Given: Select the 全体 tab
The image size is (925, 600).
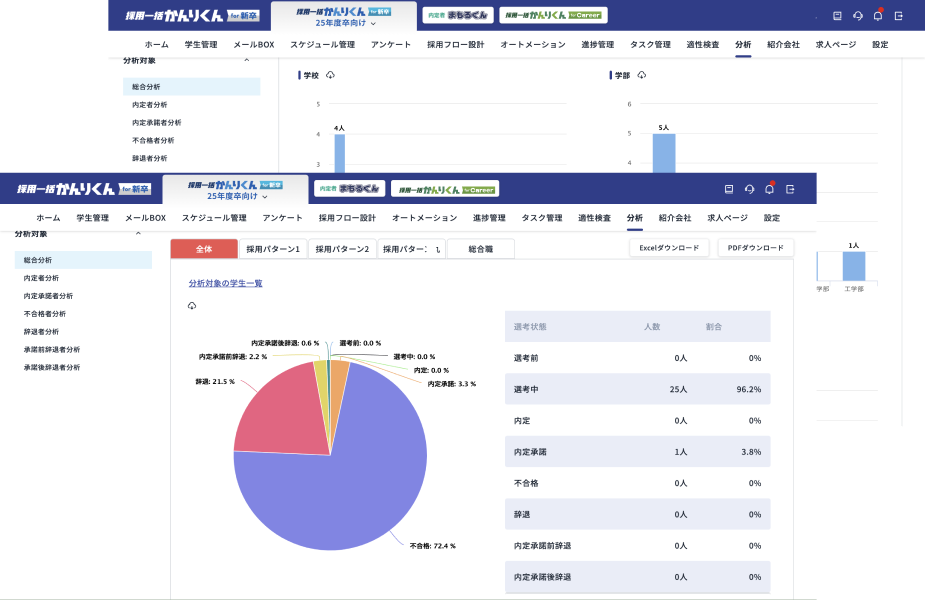Looking at the screenshot, I should click(x=204, y=249).
